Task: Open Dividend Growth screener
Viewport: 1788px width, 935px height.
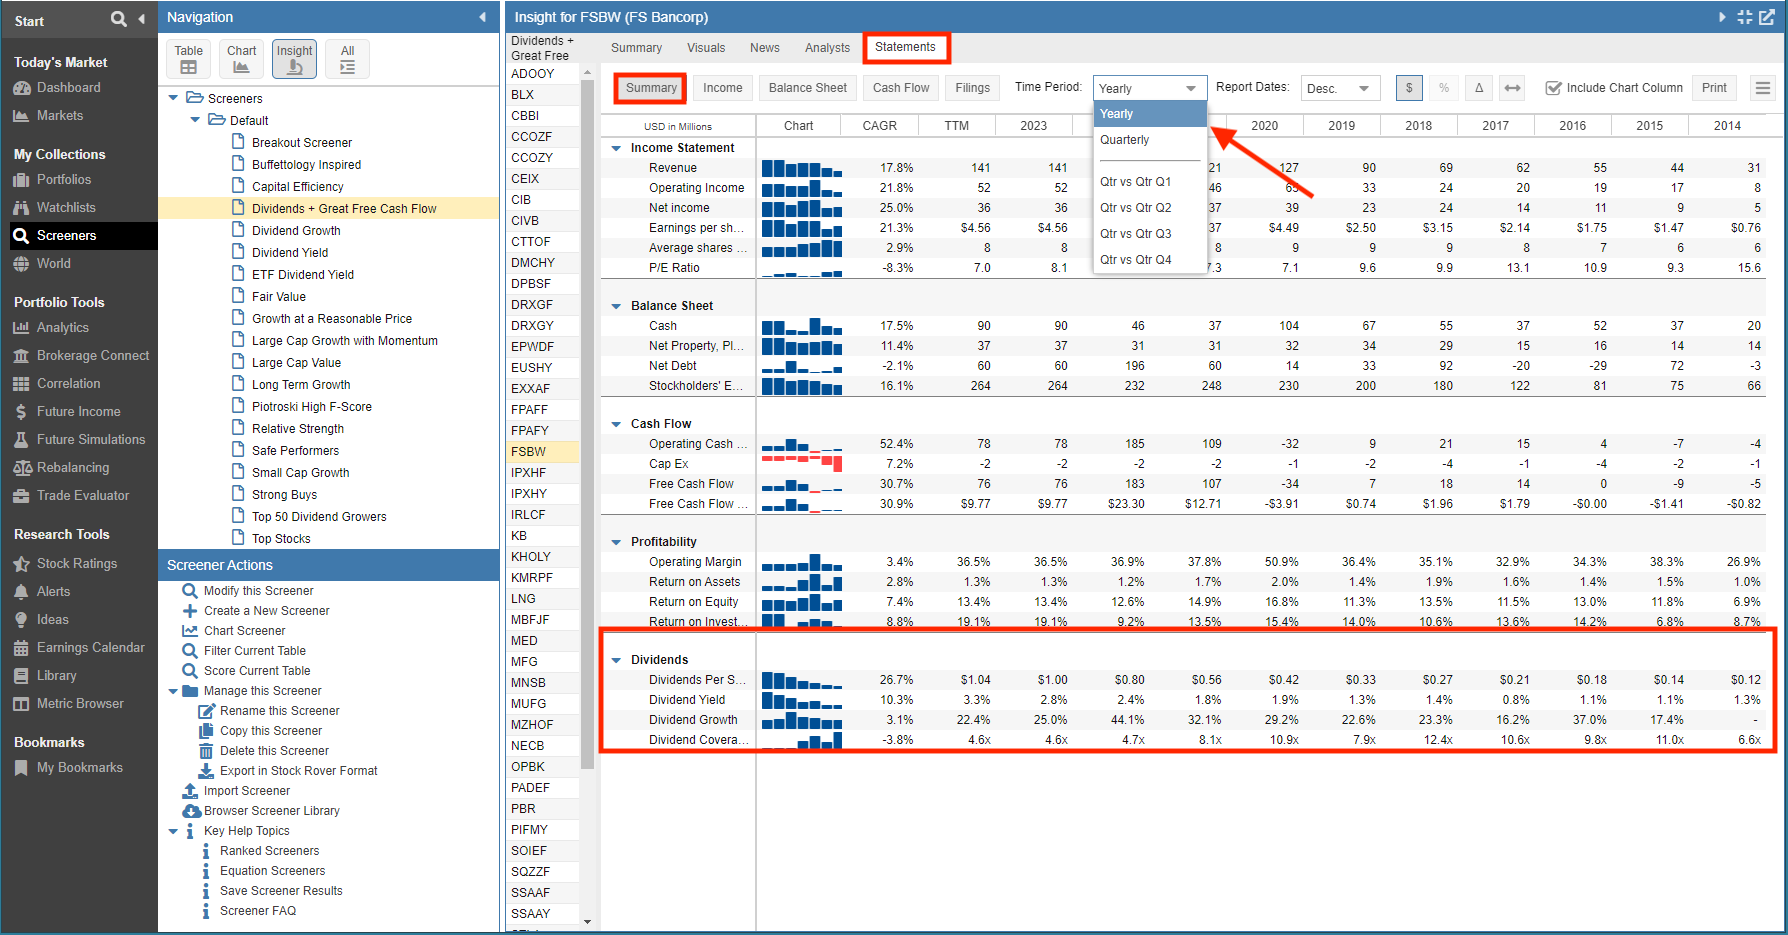Action: [296, 231]
